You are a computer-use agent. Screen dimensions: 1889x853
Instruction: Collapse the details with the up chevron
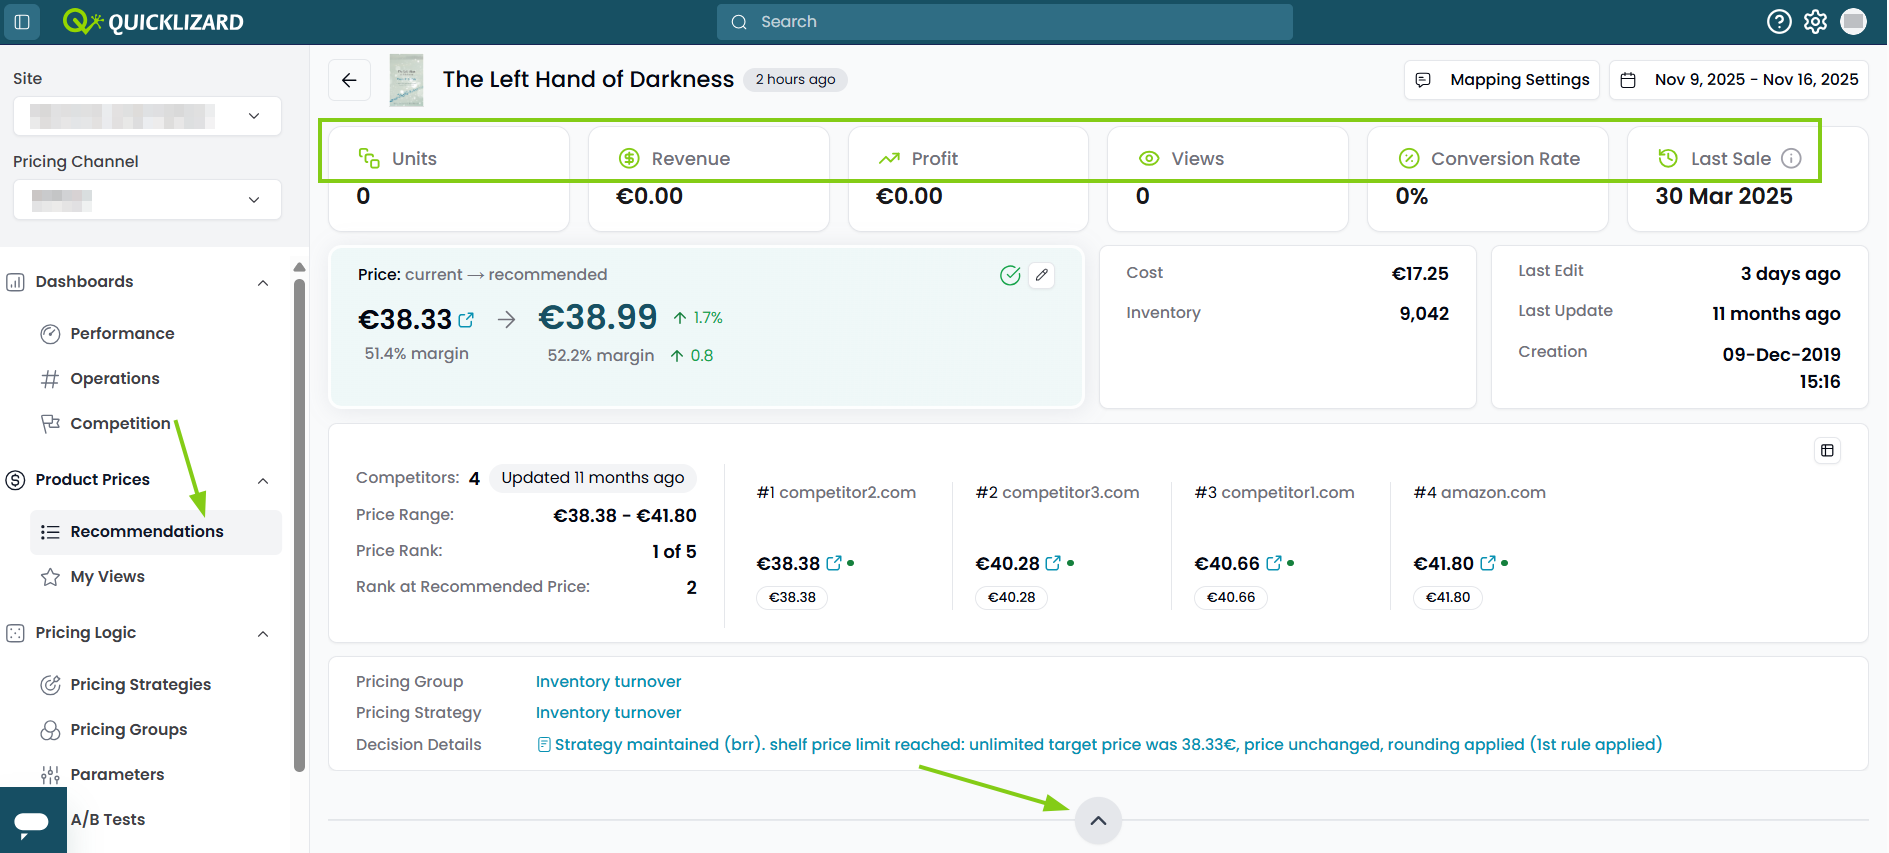pyautogui.click(x=1098, y=821)
